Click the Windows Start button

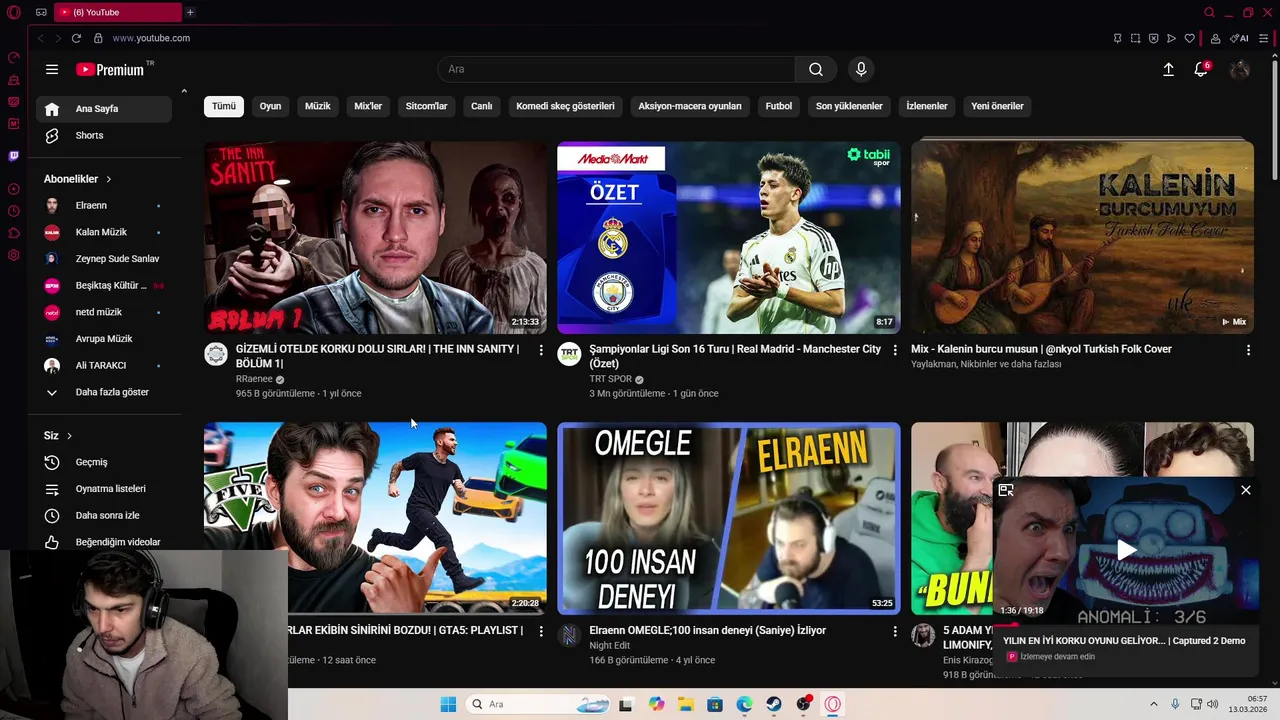[448, 704]
